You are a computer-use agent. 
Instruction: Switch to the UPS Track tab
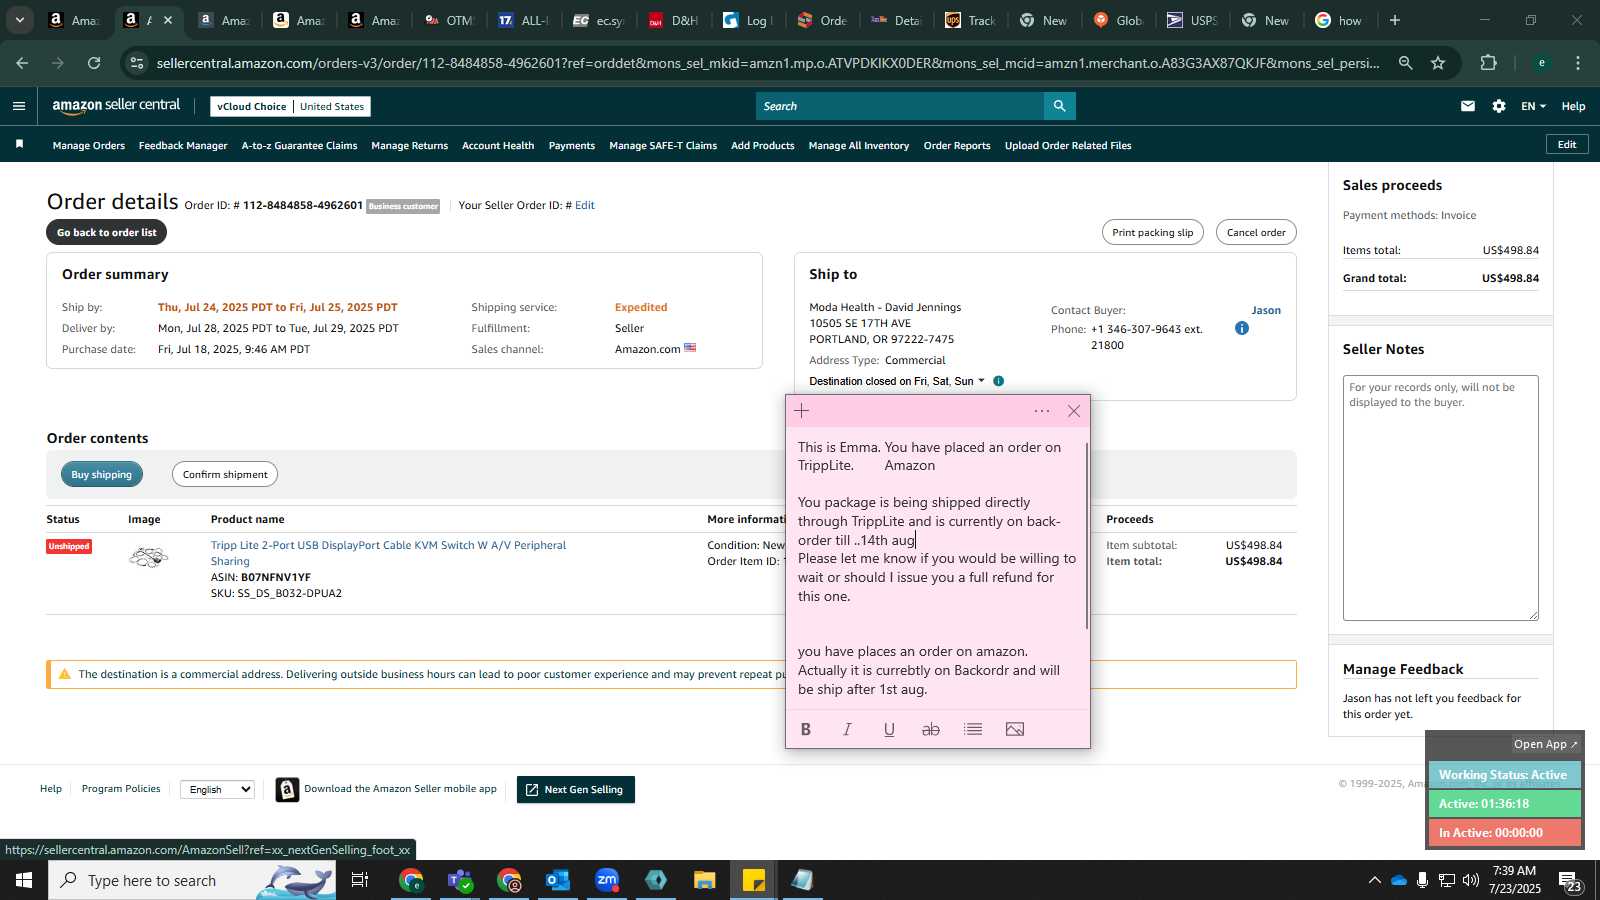(971, 20)
